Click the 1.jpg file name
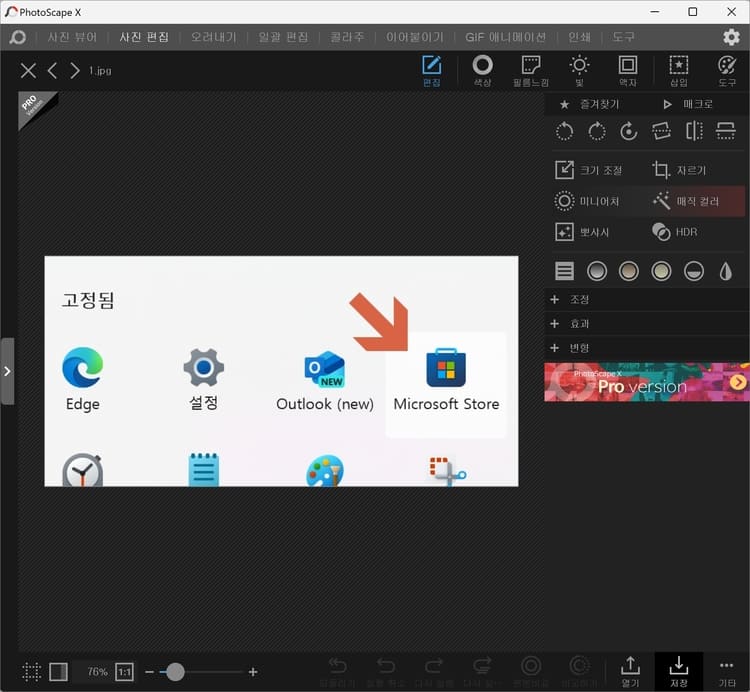The image size is (750, 692). (x=100, y=71)
